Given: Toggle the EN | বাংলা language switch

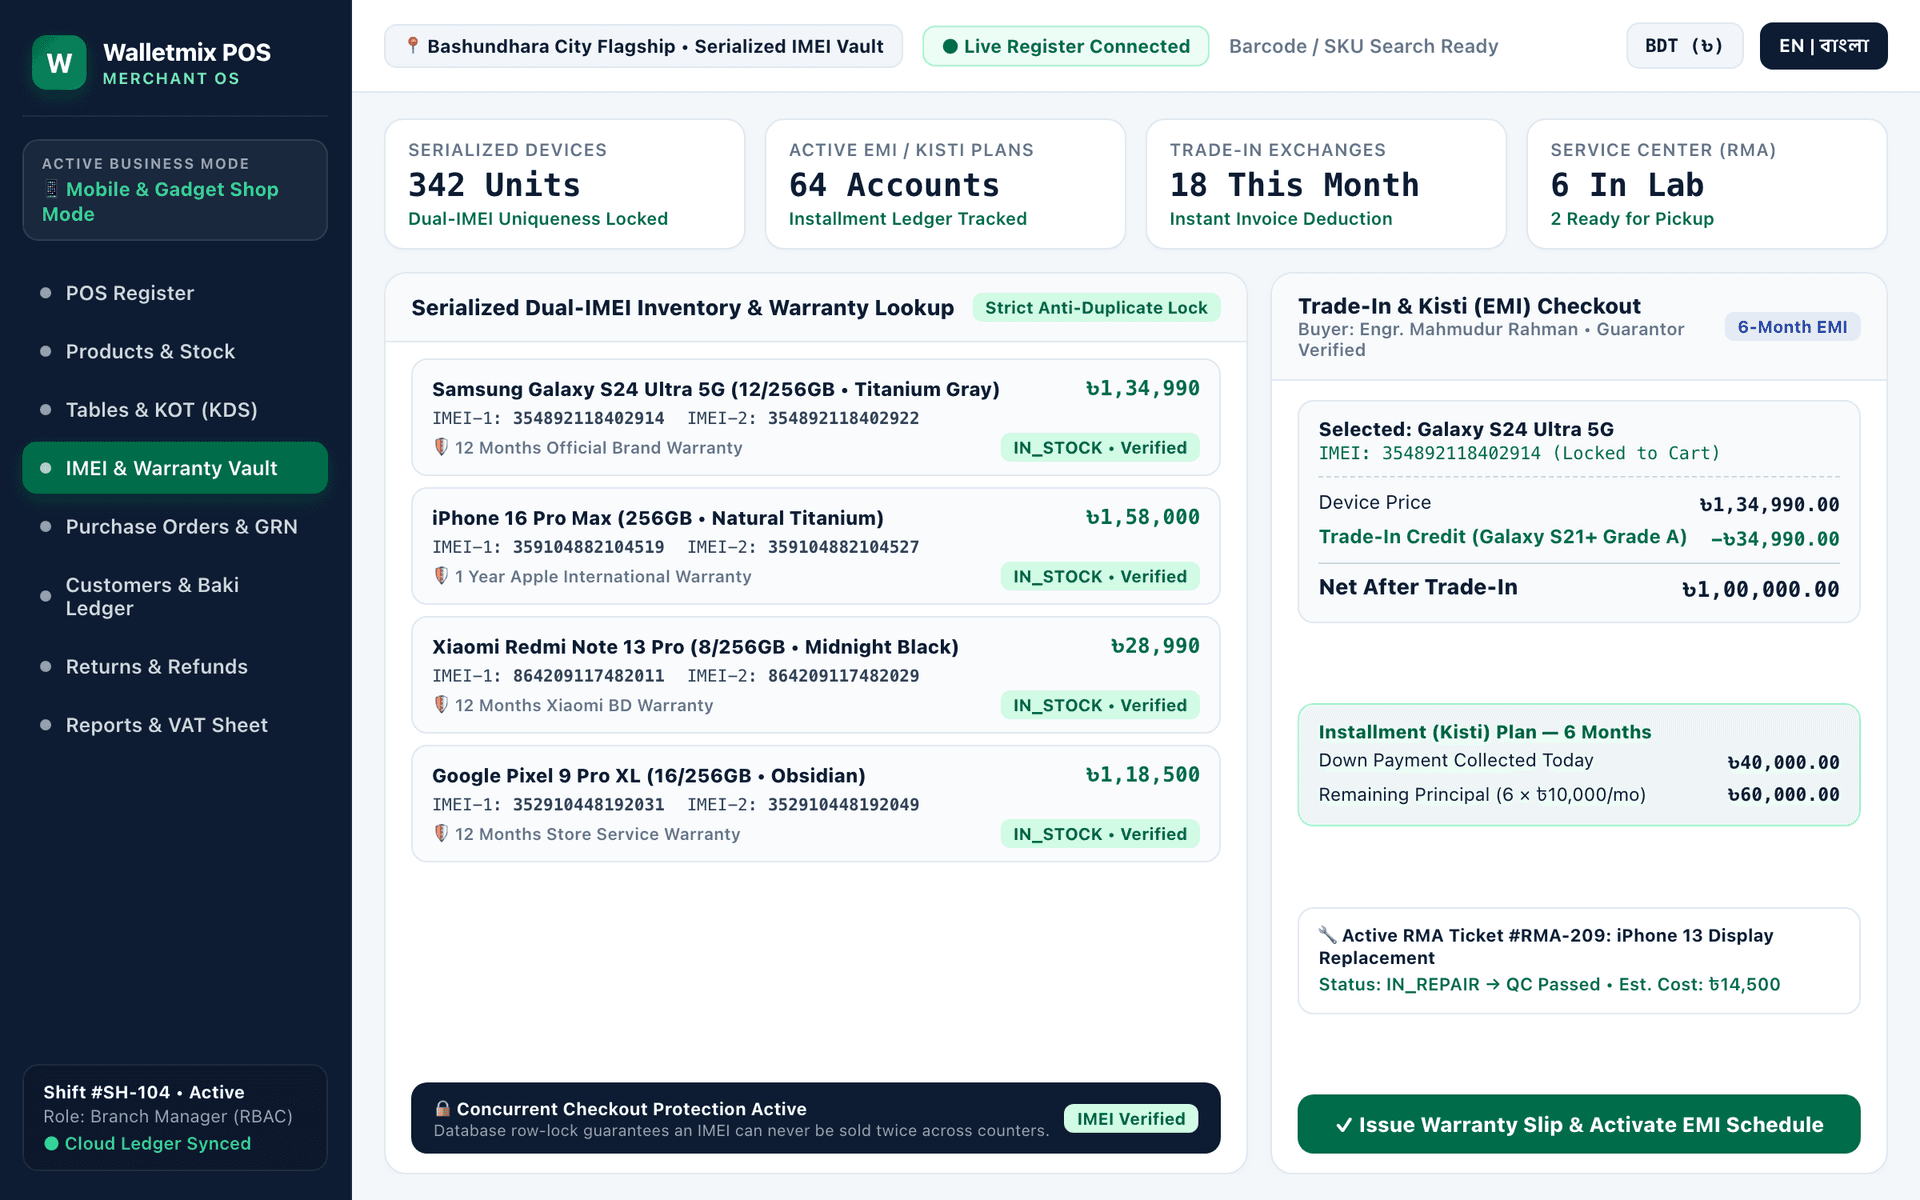Looking at the screenshot, I should tap(1823, 46).
